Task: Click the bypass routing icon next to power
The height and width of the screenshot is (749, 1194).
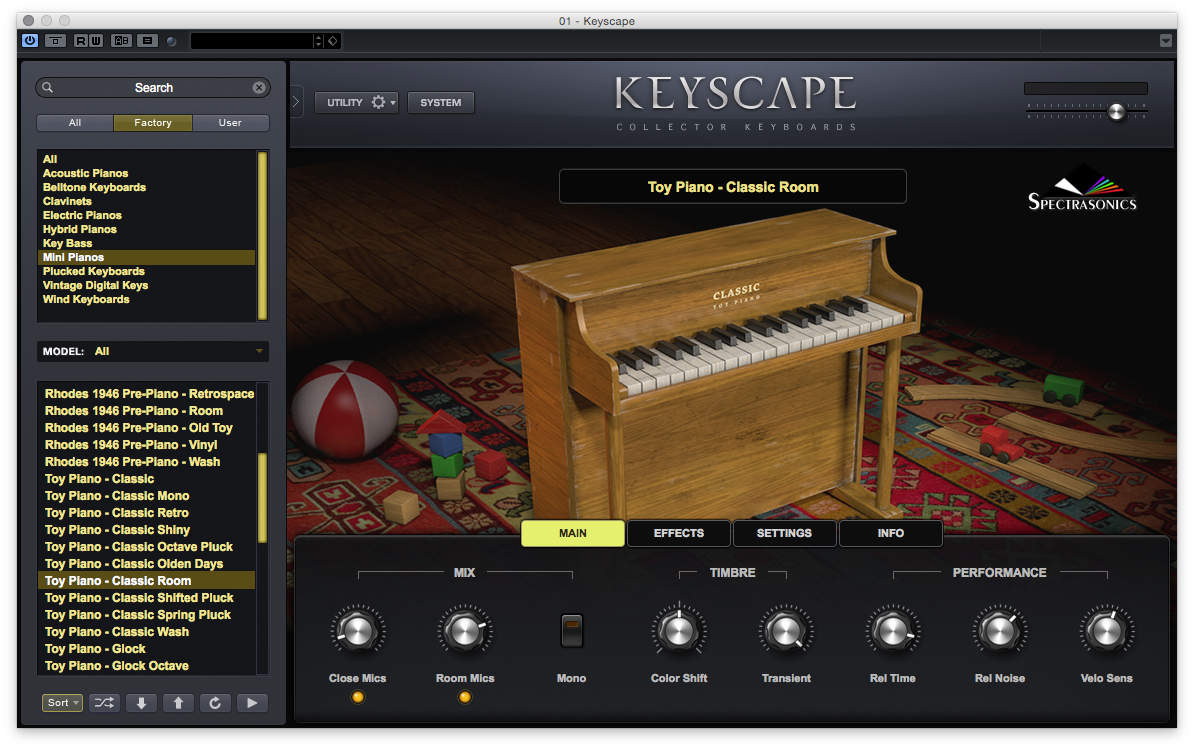Action: click(x=56, y=40)
